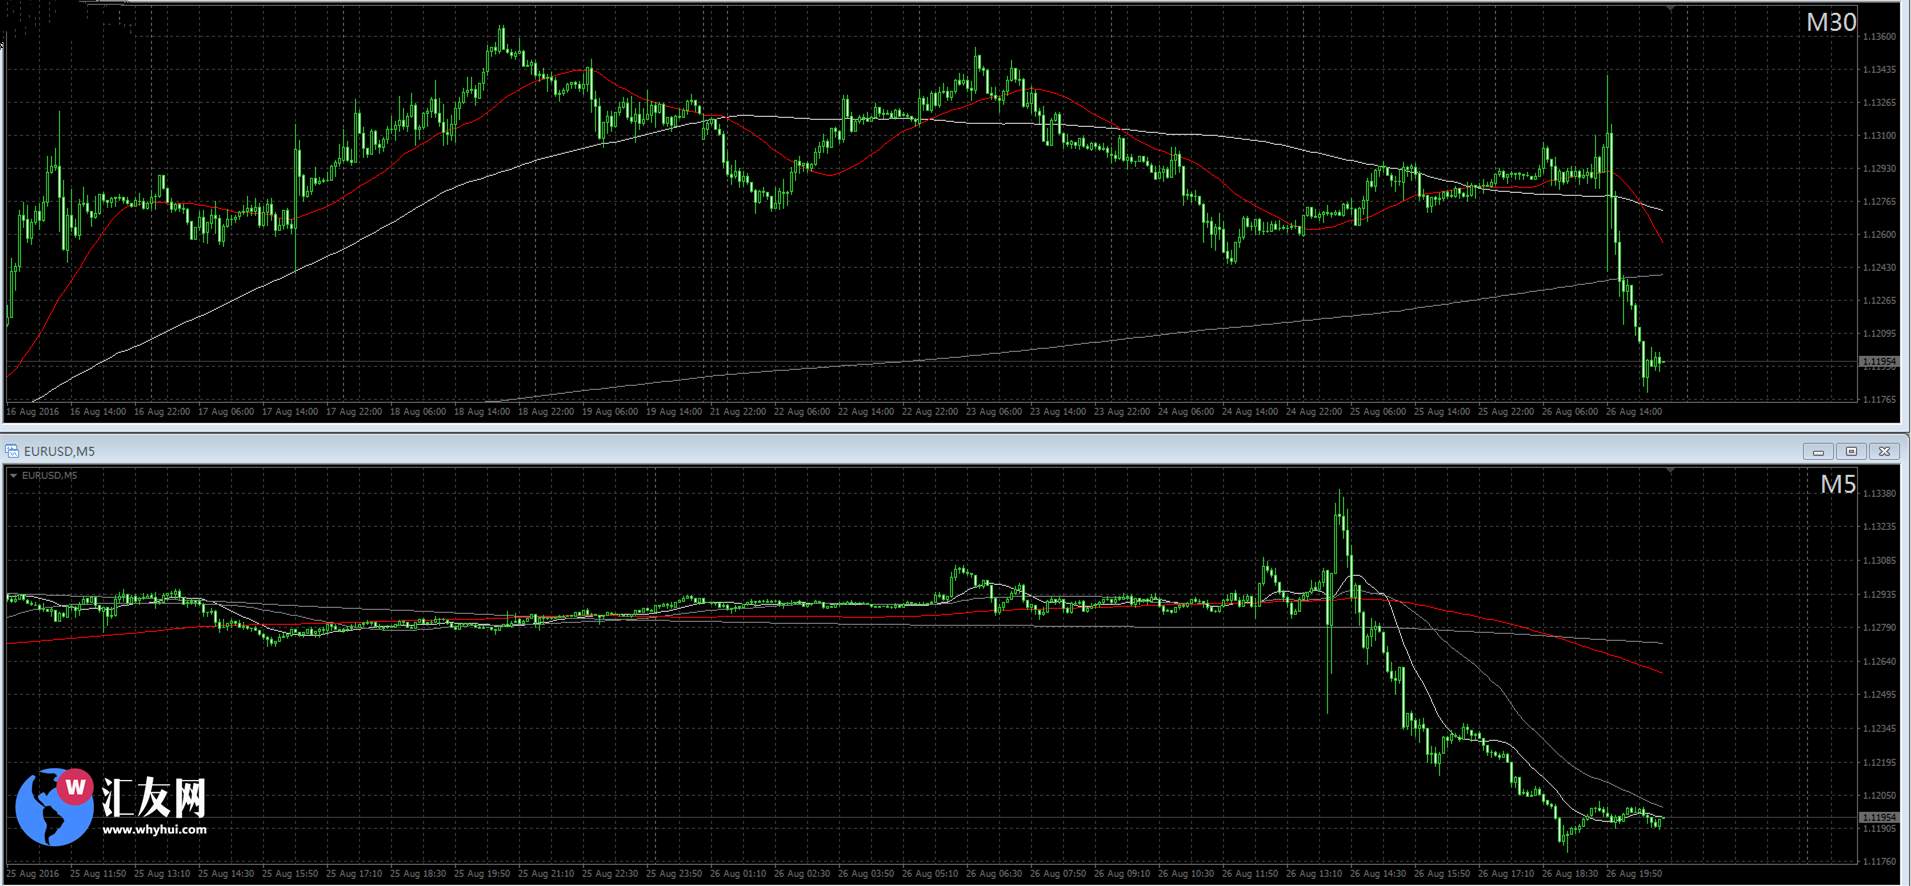Click the 17 Aug 14:00 time label
Screen dimensions: 1911x886
click(x=290, y=412)
